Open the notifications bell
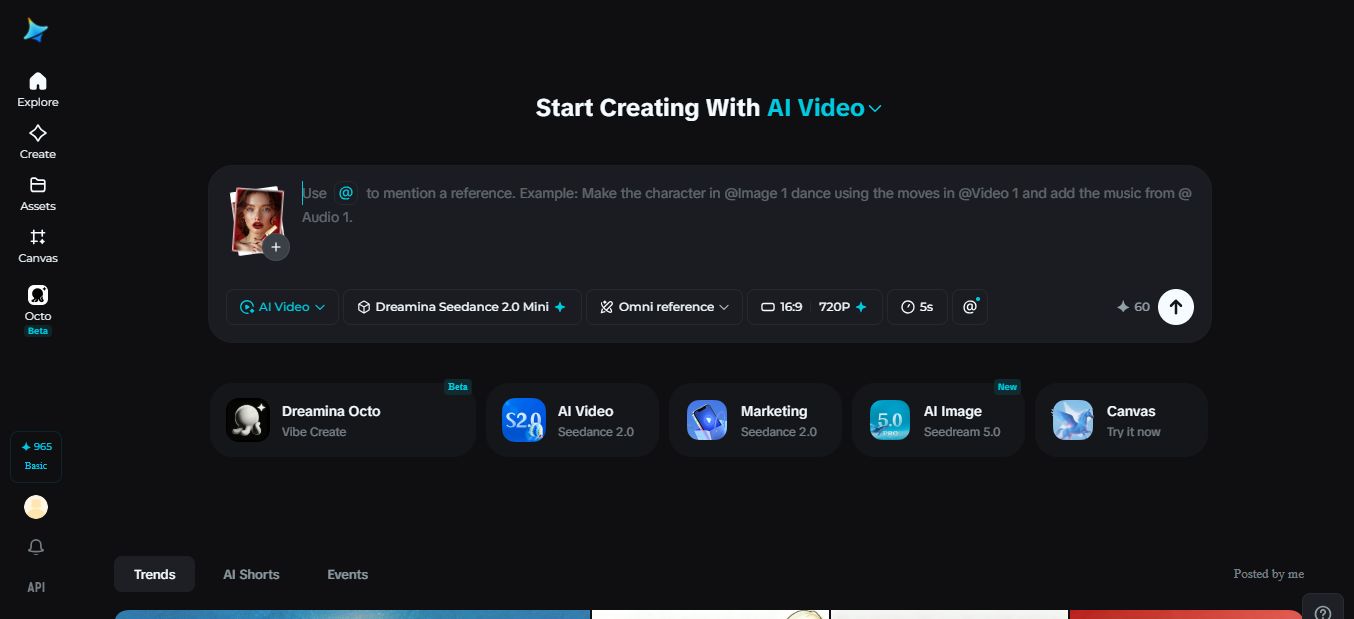The width and height of the screenshot is (1354, 619). 36,547
